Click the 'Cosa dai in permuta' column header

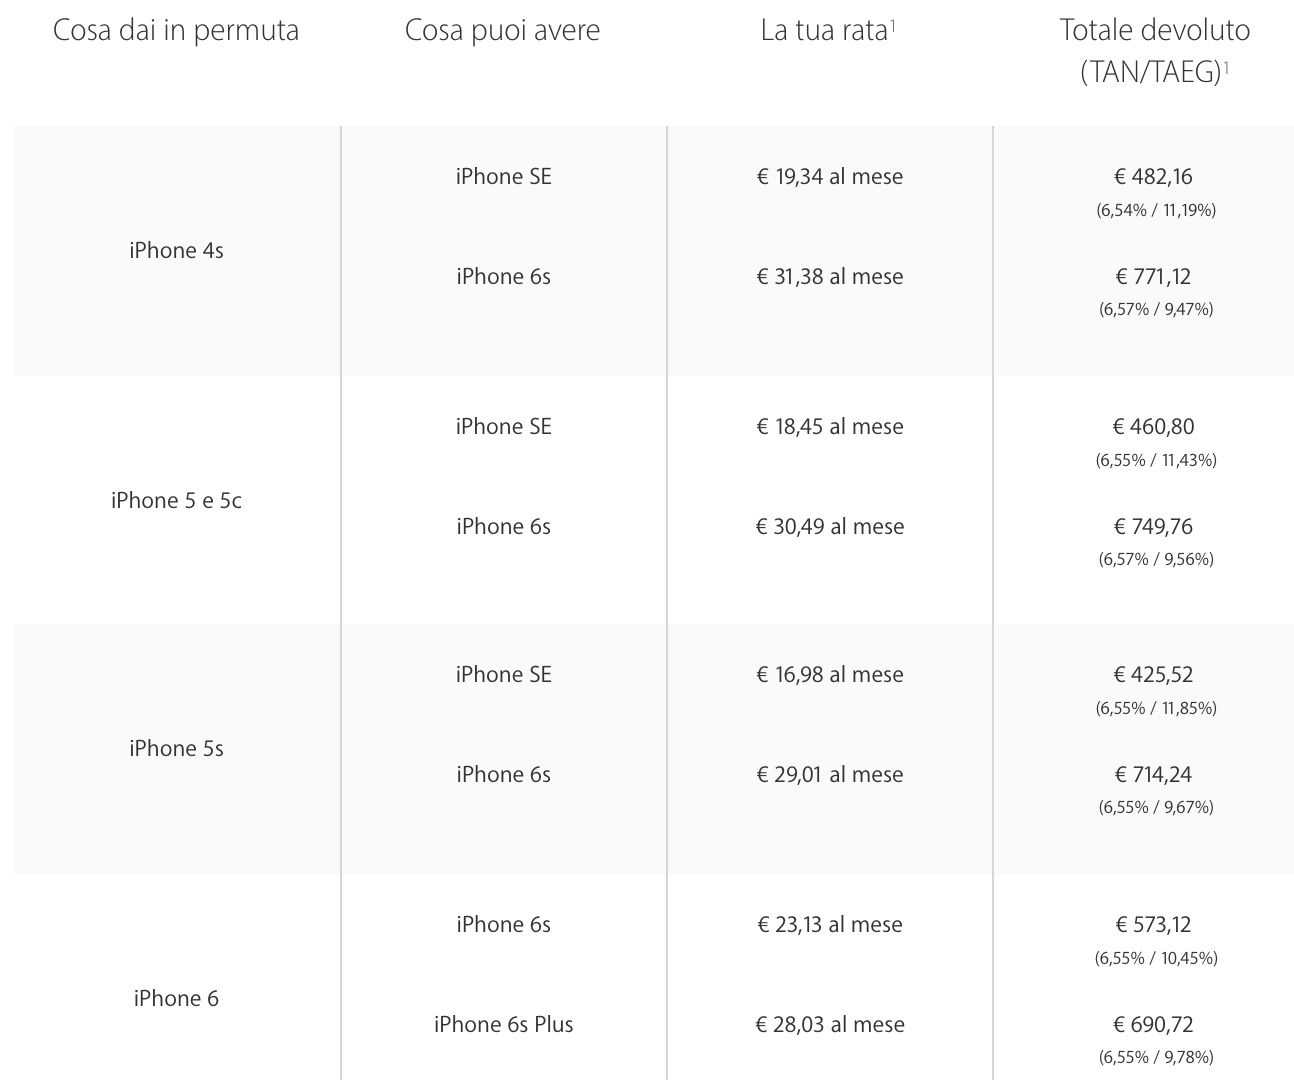pos(176,31)
